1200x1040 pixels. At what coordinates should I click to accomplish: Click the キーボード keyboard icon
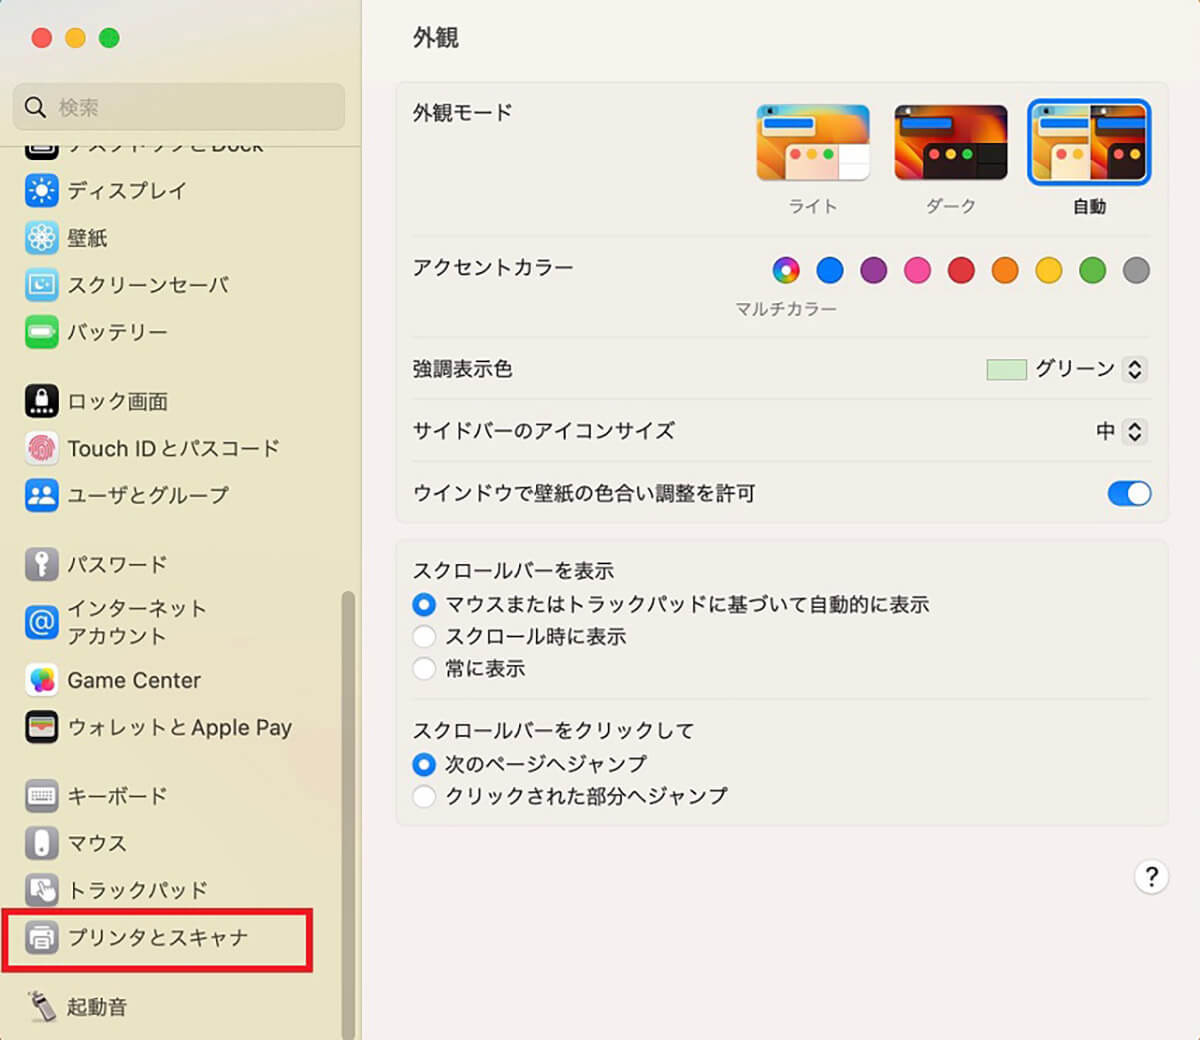point(42,796)
